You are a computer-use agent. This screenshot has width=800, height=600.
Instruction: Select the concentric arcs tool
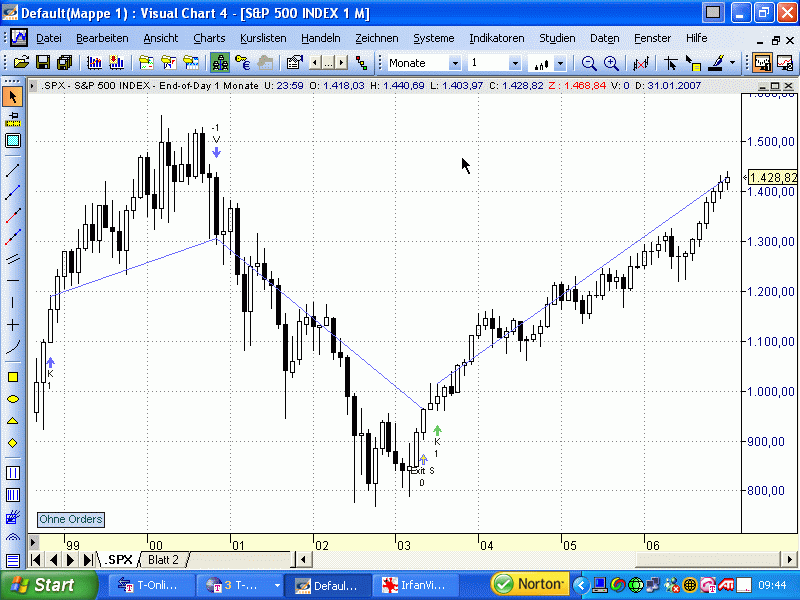13,538
